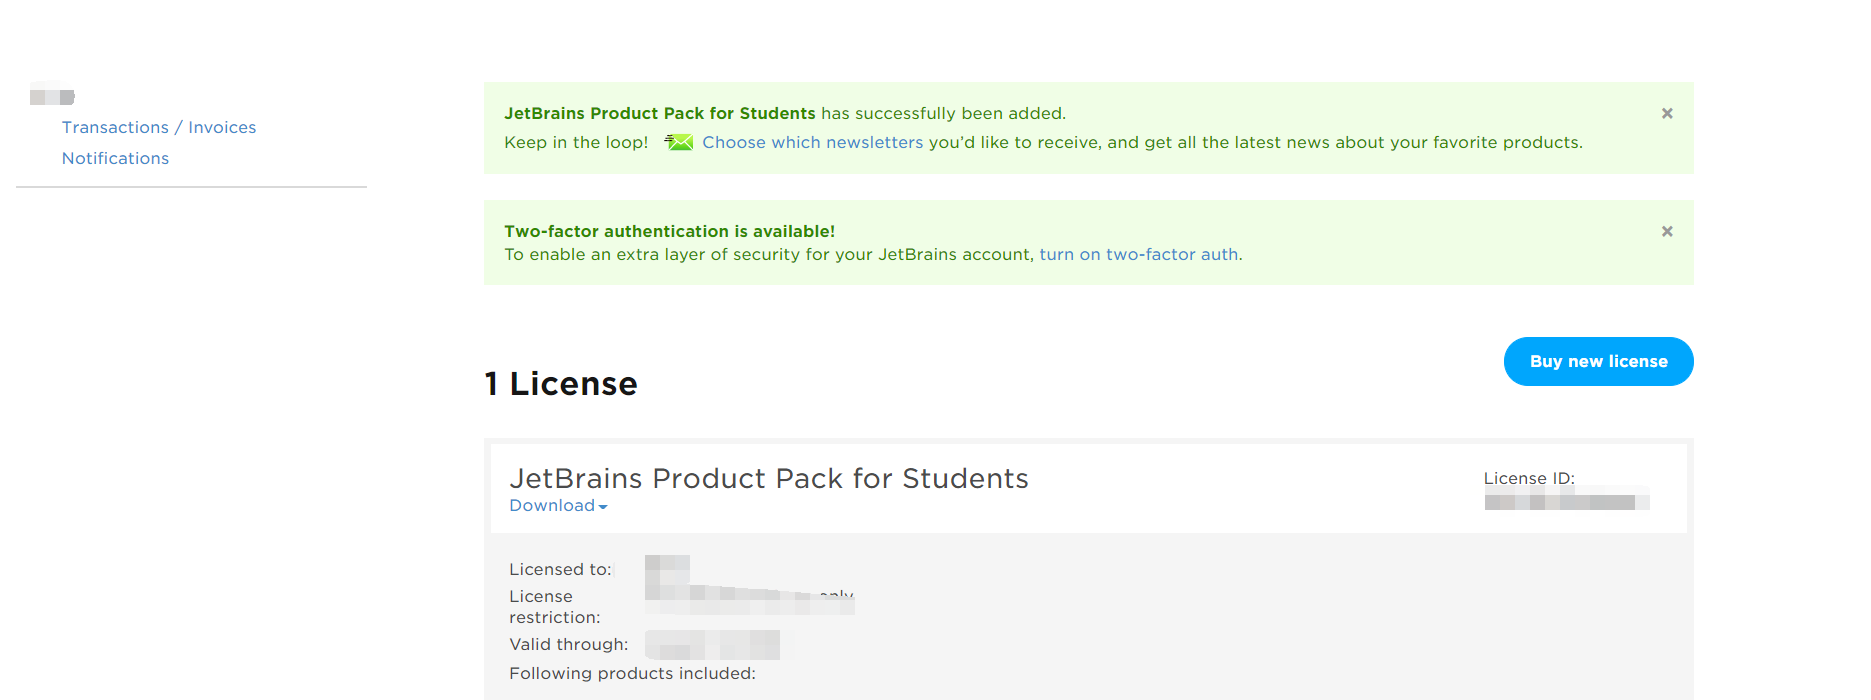Click the green envelope newsletter icon
This screenshot has height=700, width=1871.
coord(679,142)
